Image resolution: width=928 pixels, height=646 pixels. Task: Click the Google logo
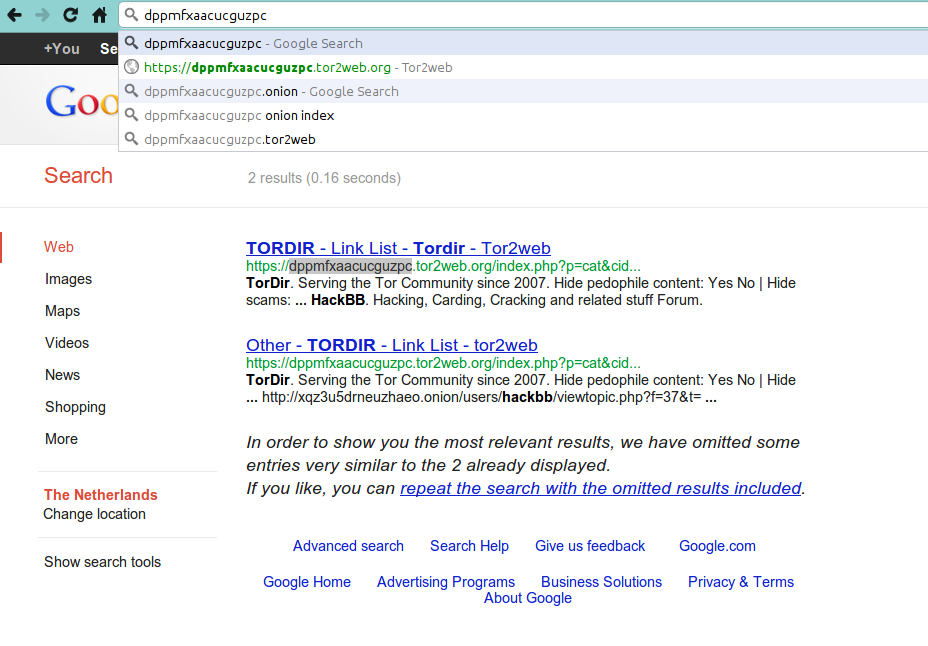click(82, 101)
